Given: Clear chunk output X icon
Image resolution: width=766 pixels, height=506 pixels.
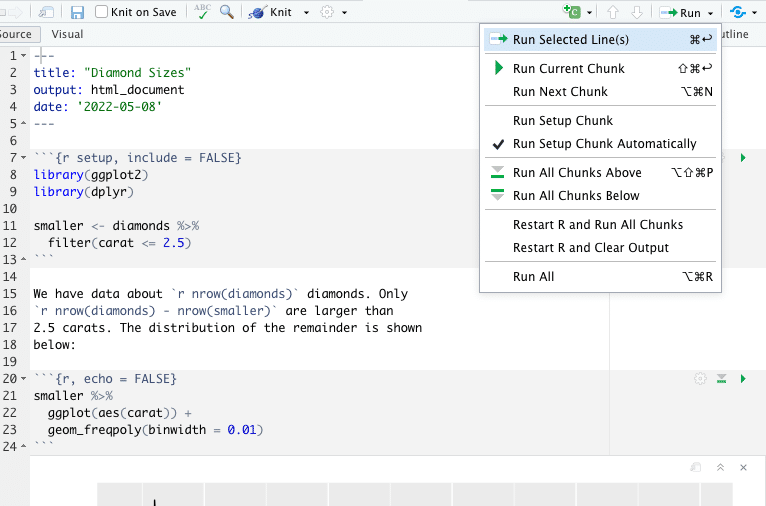Looking at the screenshot, I should 744,467.
